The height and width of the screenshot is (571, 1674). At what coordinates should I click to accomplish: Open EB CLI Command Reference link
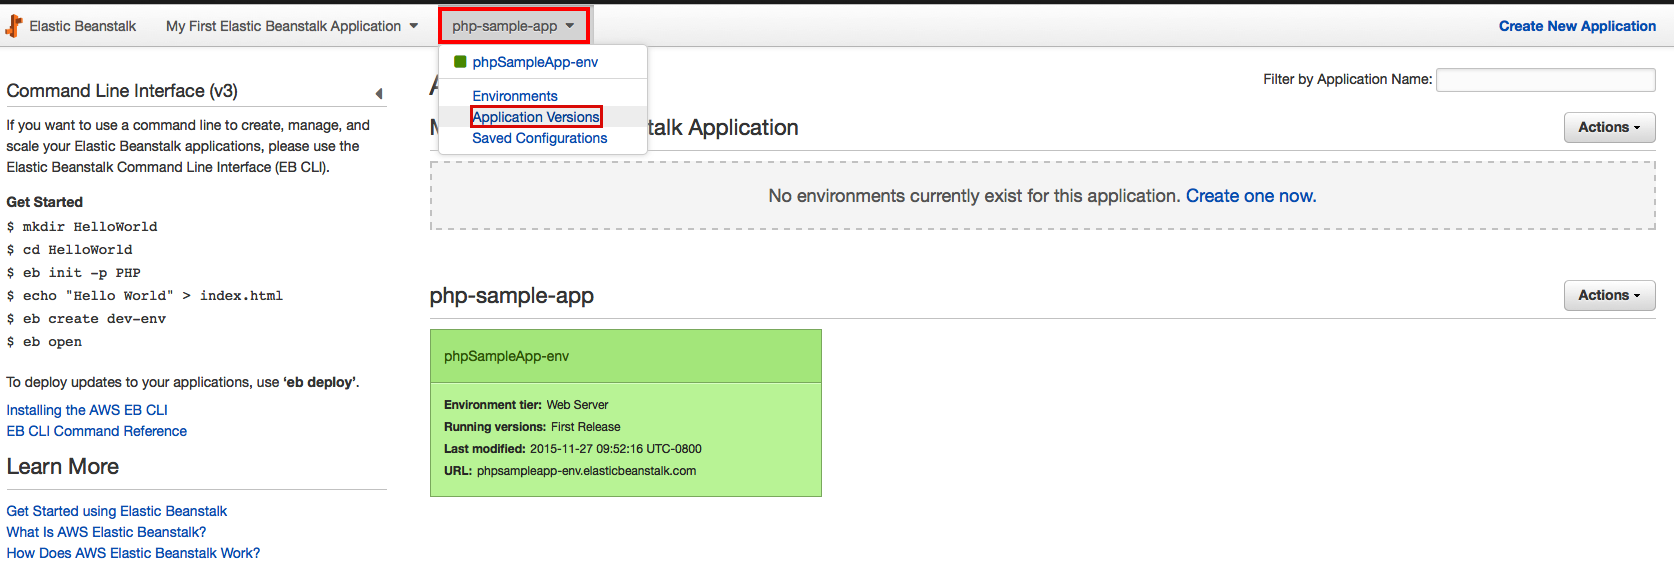point(97,431)
